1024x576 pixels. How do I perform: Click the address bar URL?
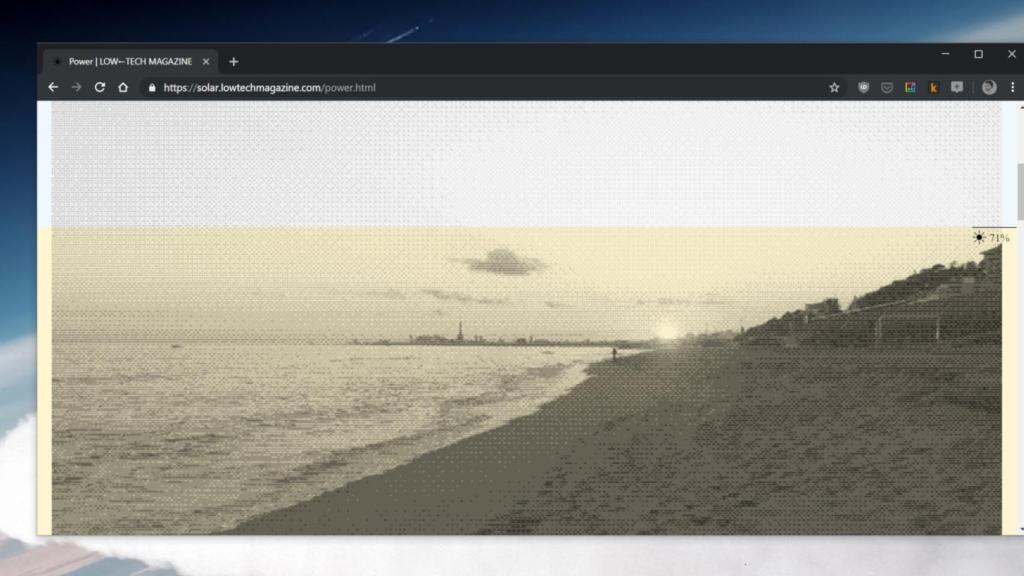pos(270,87)
